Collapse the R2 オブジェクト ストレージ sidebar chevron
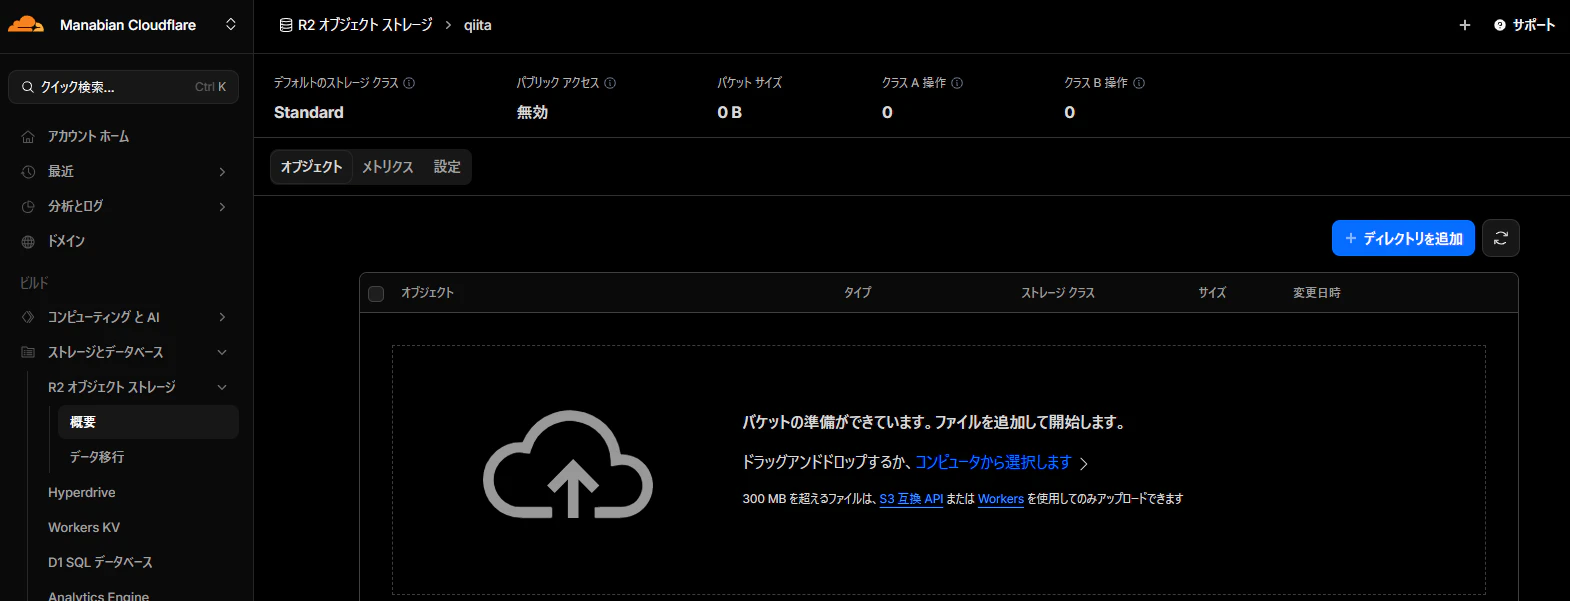This screenshot has width=1570, height=601. point(222,387)
